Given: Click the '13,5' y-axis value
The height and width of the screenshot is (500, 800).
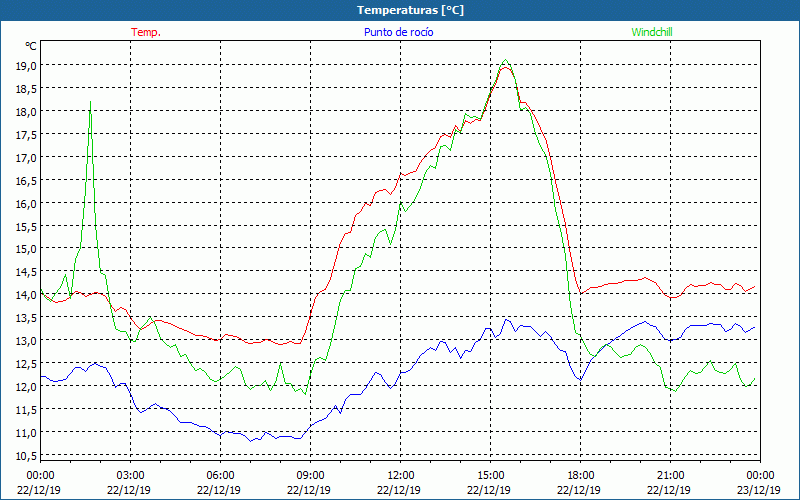Looking at the screenshot, I should point(26,317).
